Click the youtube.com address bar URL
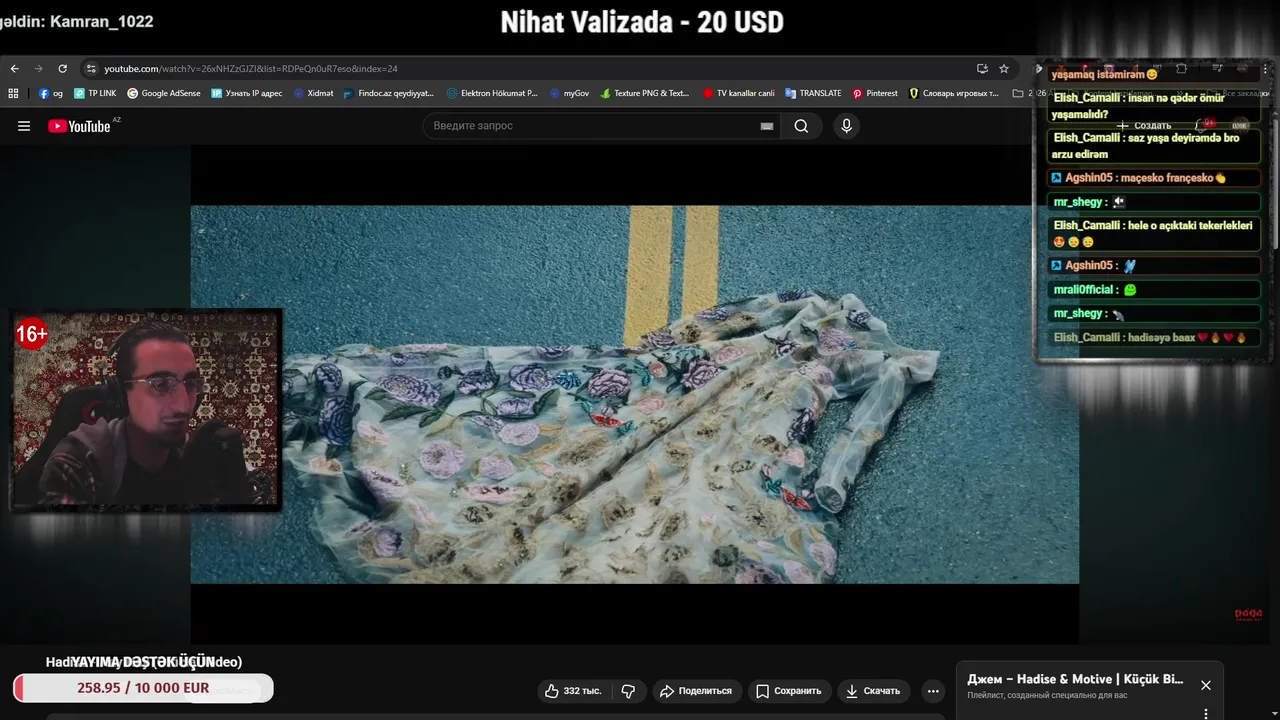1280x720 pixels. [250, 69]
